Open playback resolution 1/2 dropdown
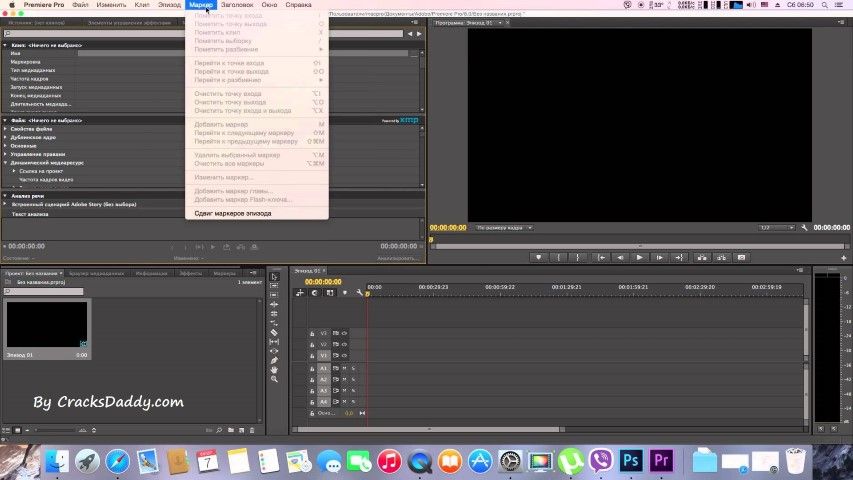The image size is (853, 480). 777,227
